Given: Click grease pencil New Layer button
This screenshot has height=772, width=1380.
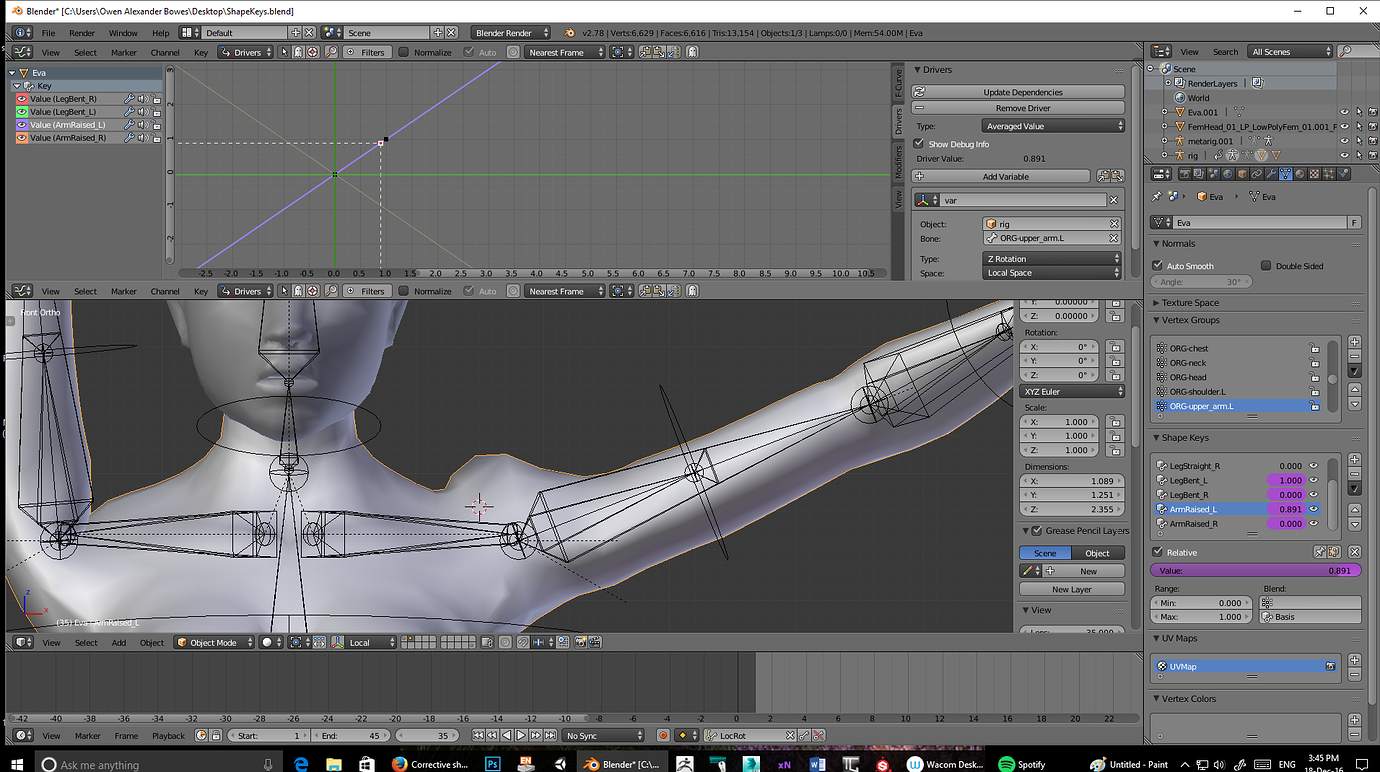Looking at the screenshot, I should [x=1072, y=589].
